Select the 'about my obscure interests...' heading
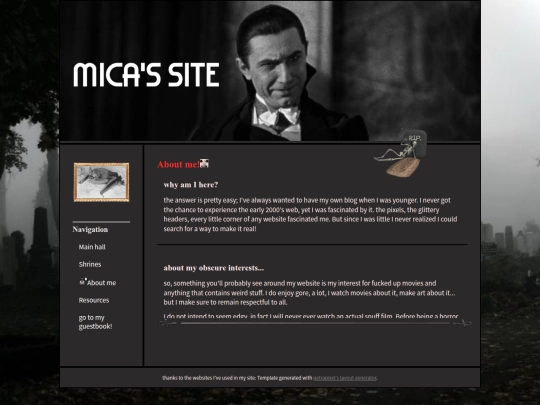This screenshot has height=405, width=540. [x=214, y=268]
